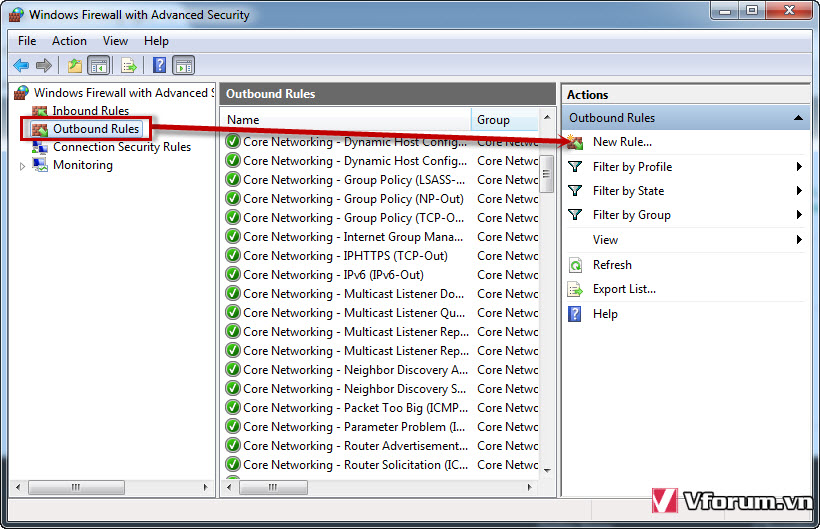
Task: Click the root Windows Firewall tree icon
Action: point(21,93)
